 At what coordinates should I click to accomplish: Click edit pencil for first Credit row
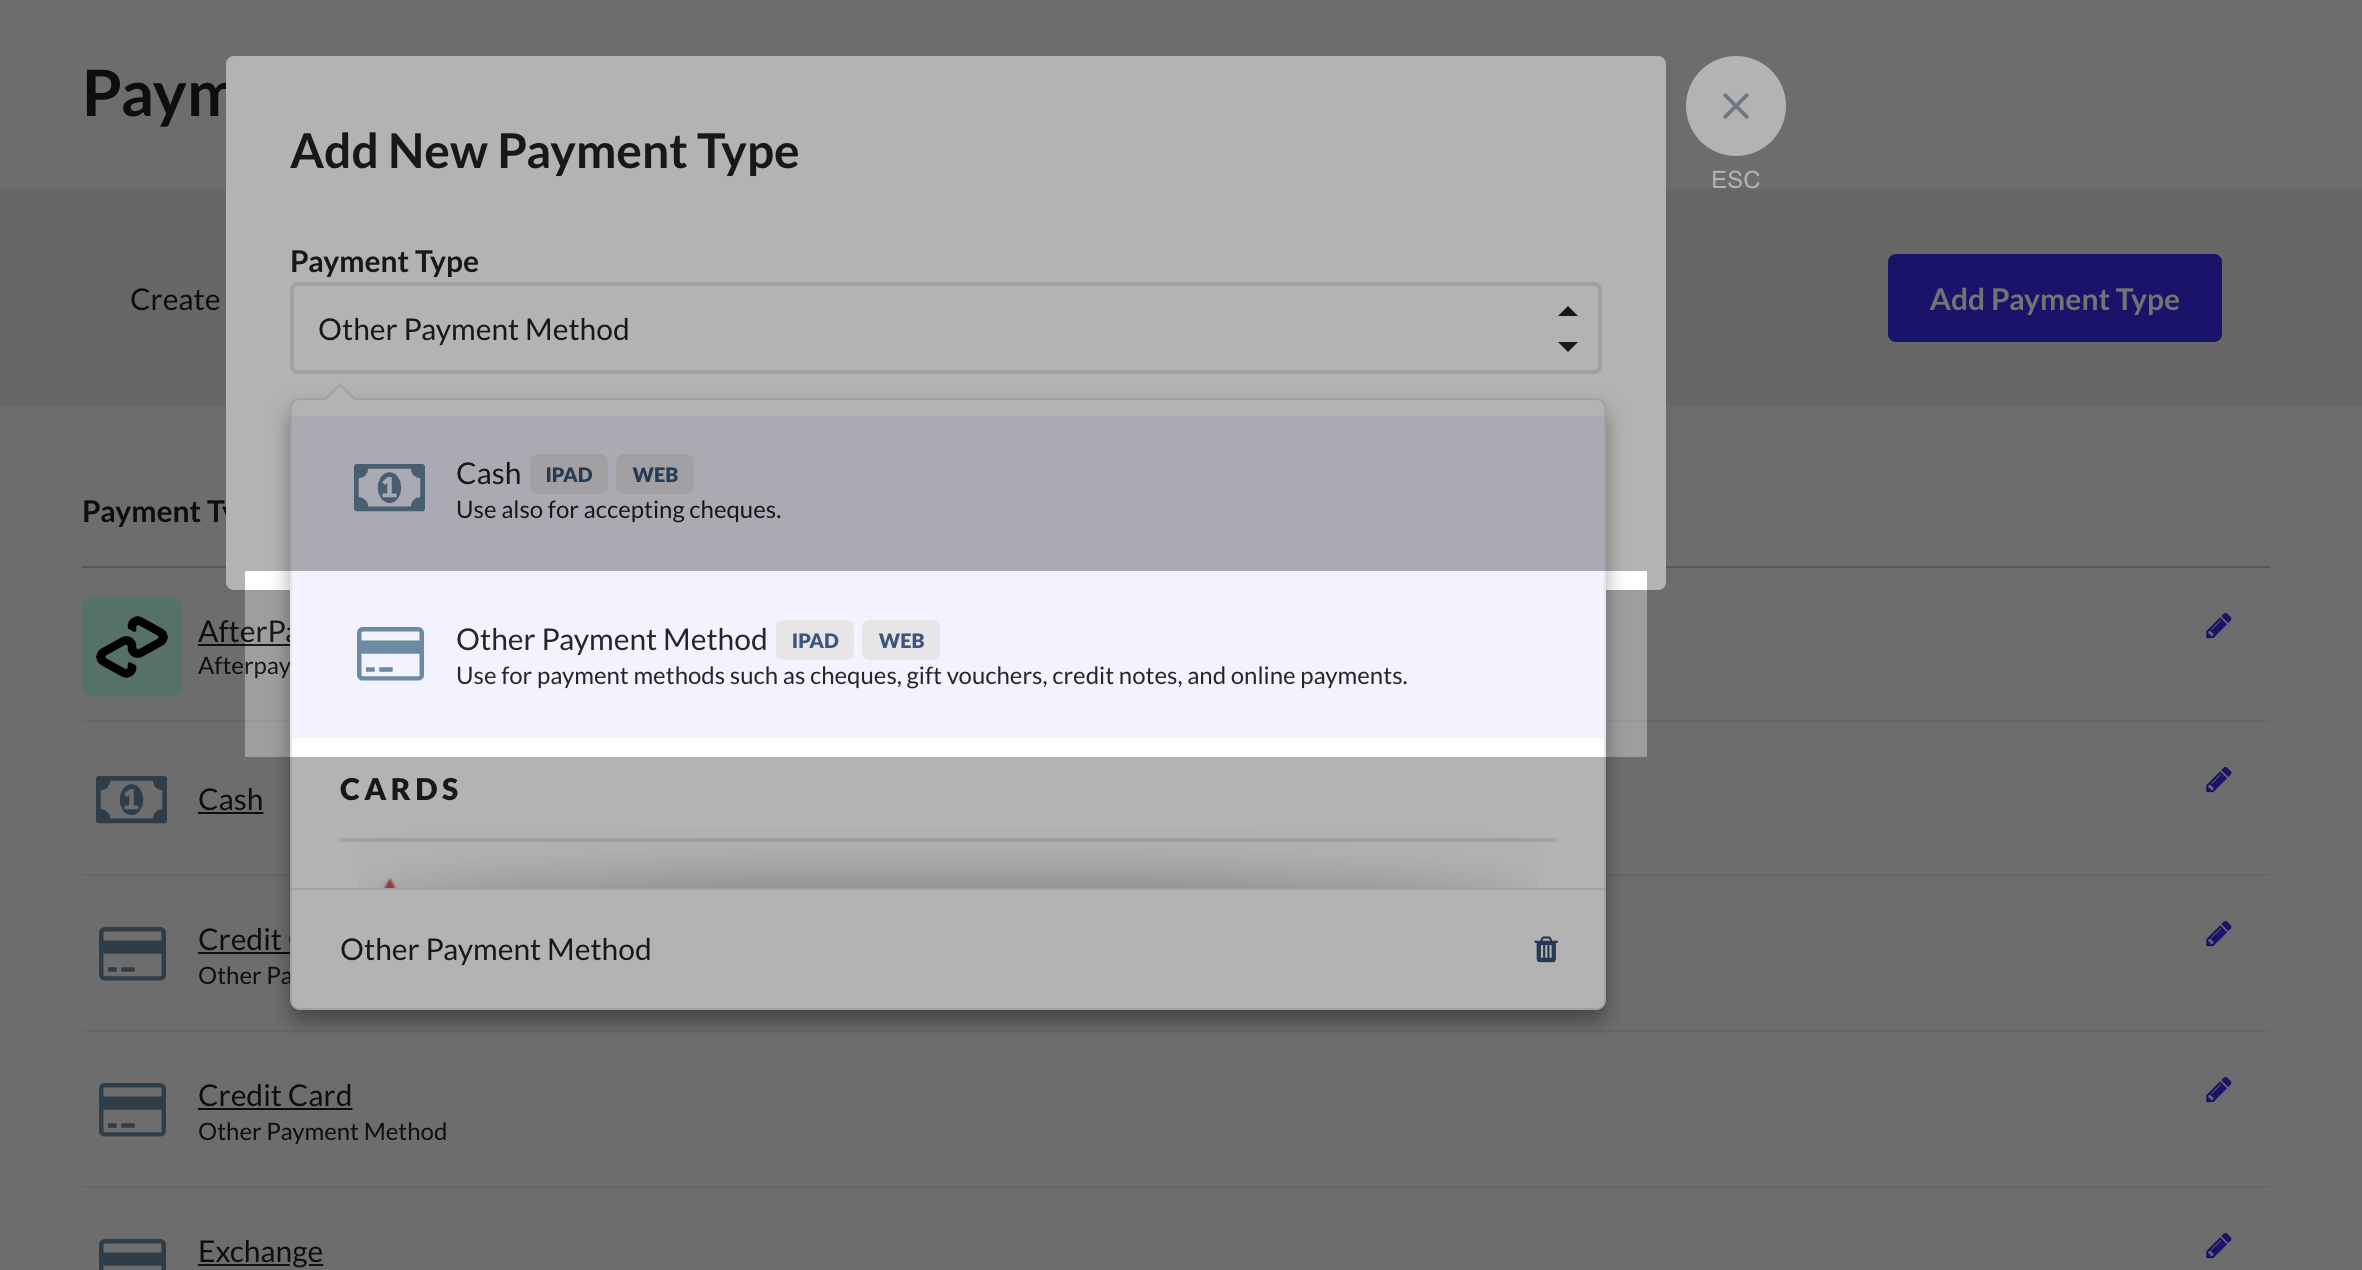(x=2218, y=934)
